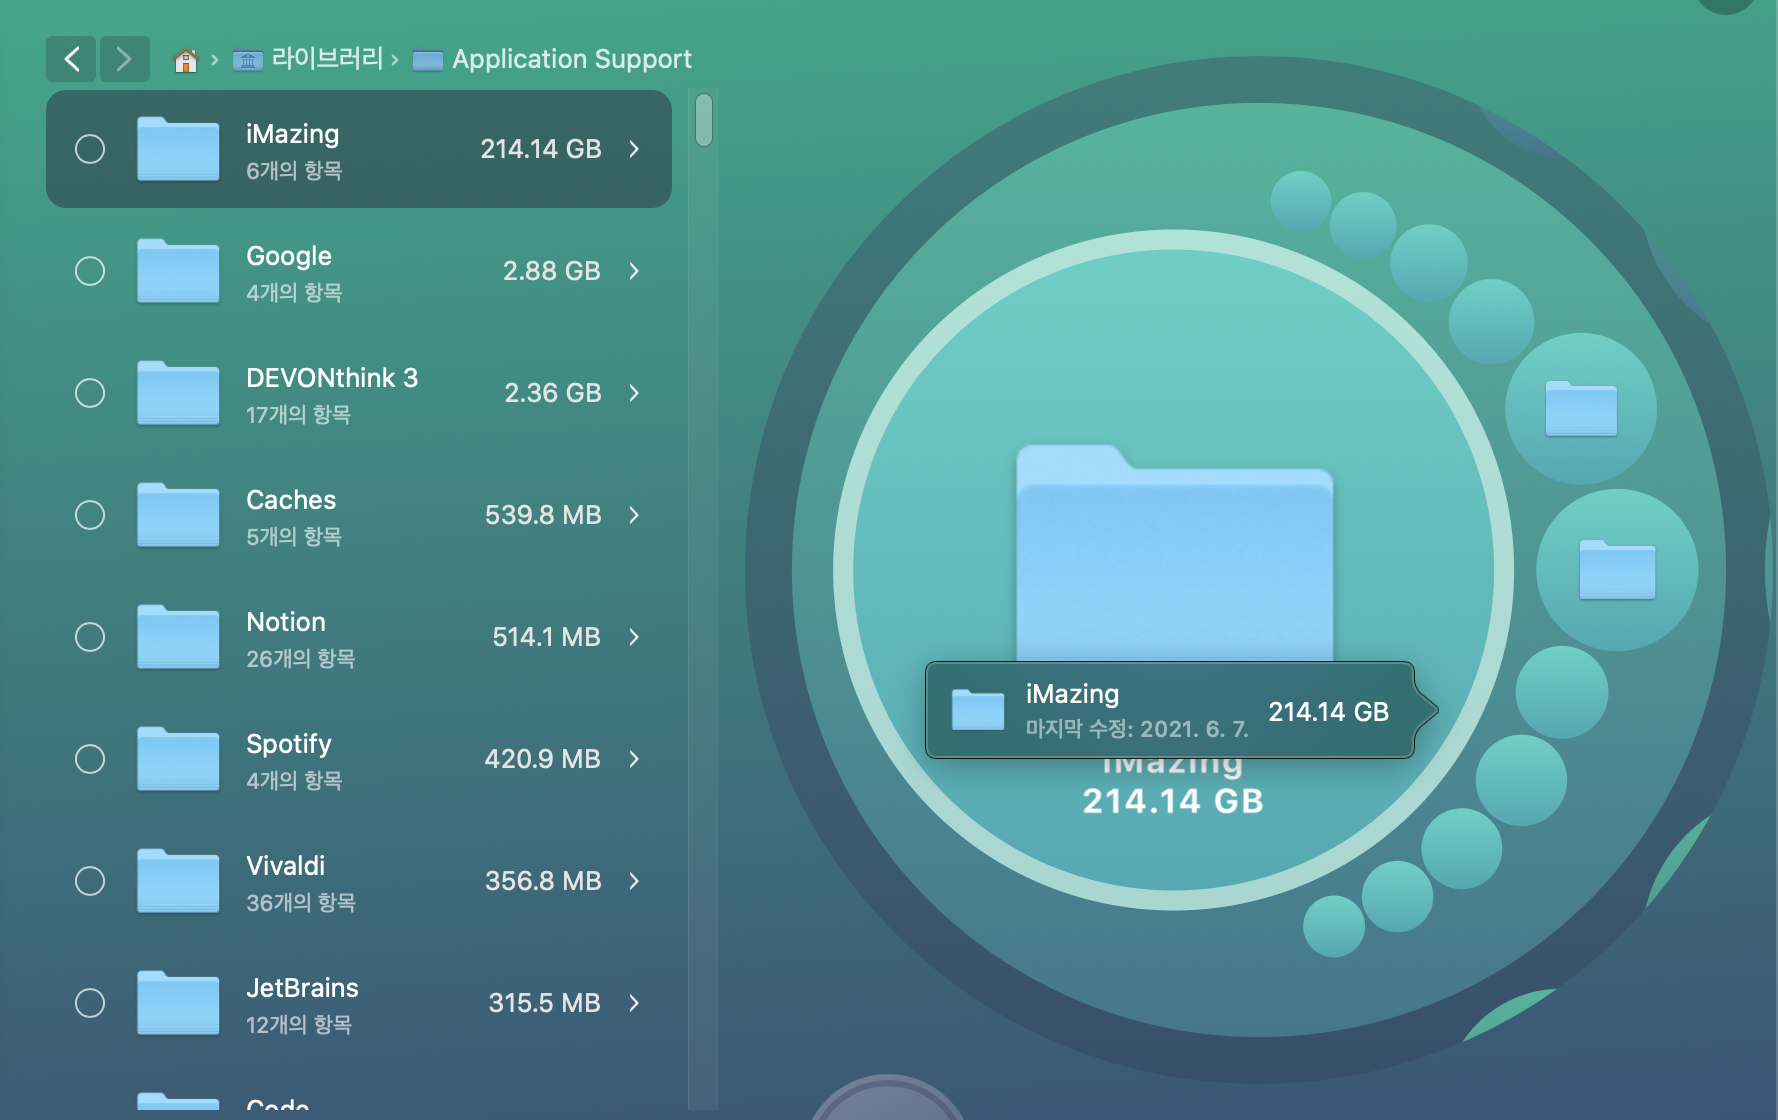Click the Vivaldi folder name

286,866
